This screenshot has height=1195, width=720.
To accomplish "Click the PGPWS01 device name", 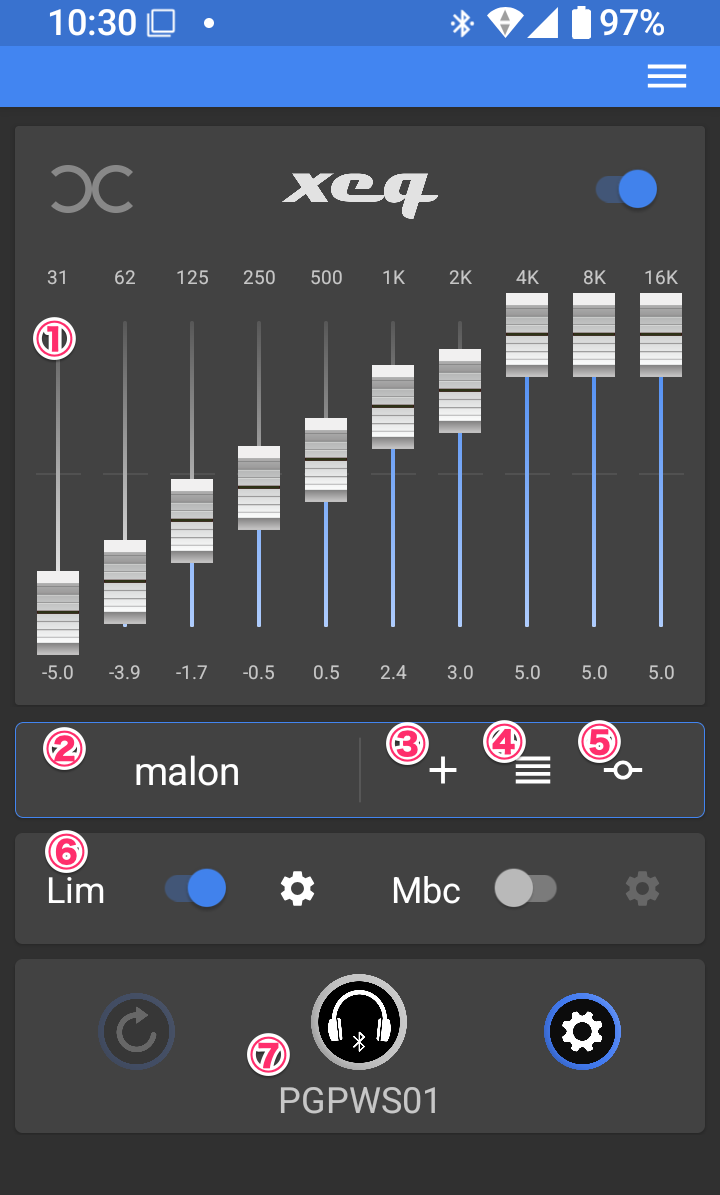I will point(359,1101).
